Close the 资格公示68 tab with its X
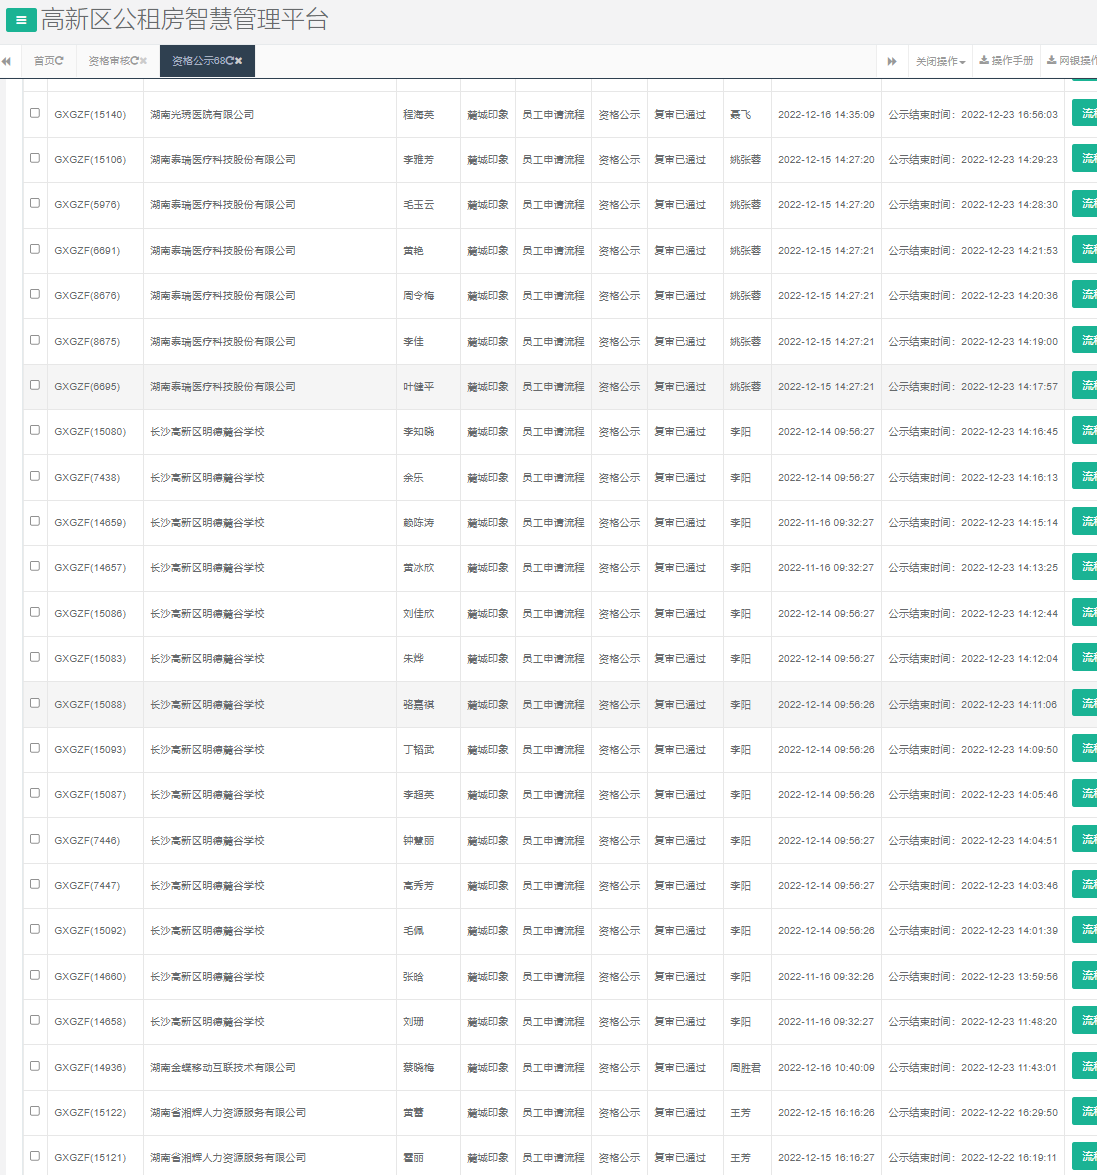 pos(239,61)
